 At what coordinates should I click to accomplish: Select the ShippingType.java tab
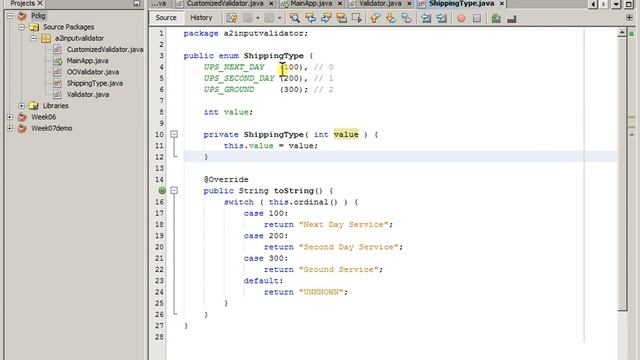(461, 3)
